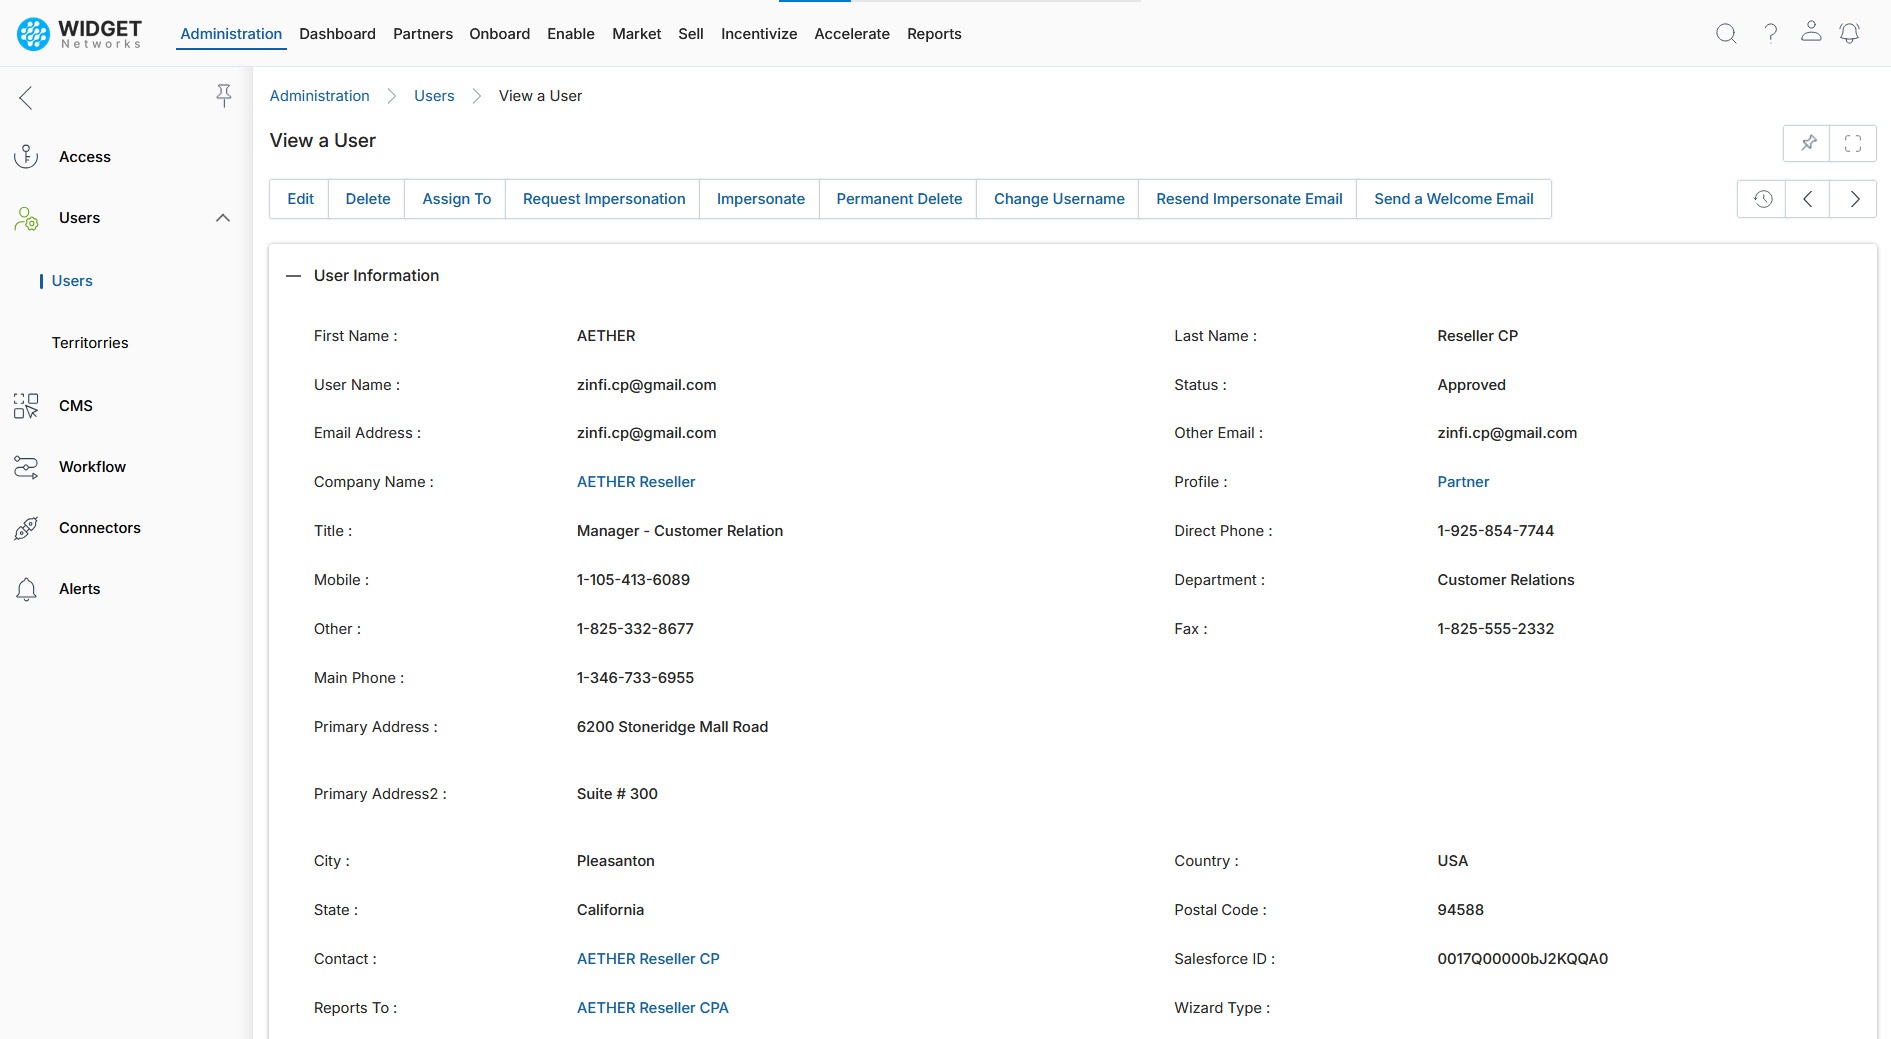
Task: Click the Connectors plug icon
Action: [x=26, y=528]
